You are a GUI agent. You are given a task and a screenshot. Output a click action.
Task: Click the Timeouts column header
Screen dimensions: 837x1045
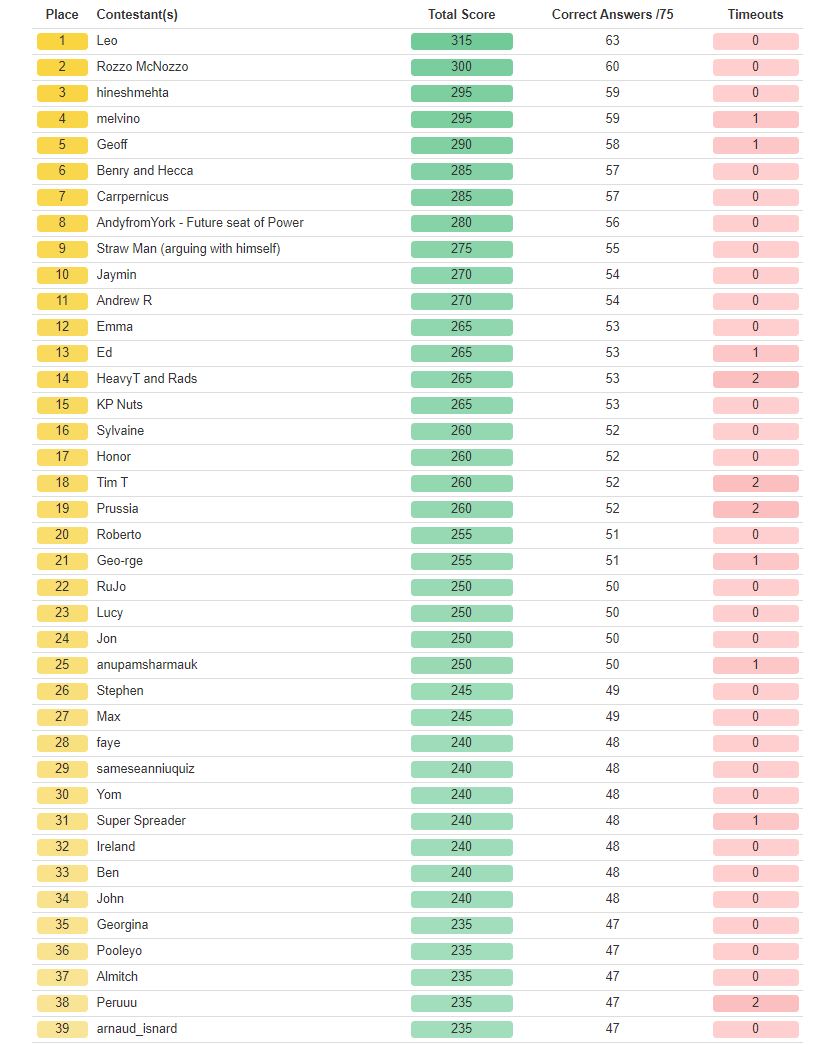755,15
